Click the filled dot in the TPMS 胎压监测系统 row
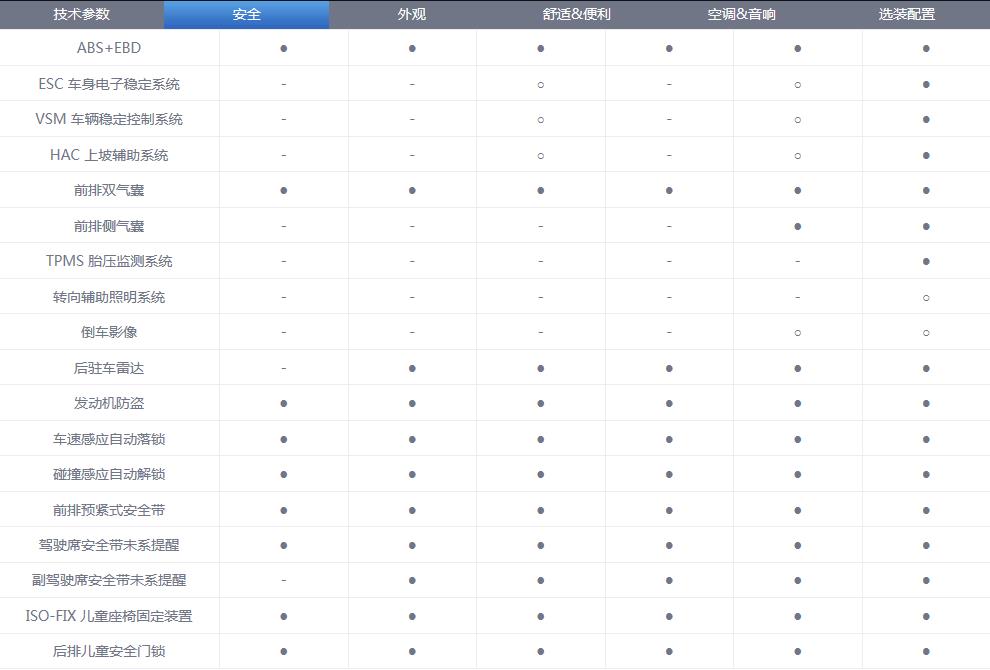This screenshot has width=990, height=670. [x=926, y=262]
